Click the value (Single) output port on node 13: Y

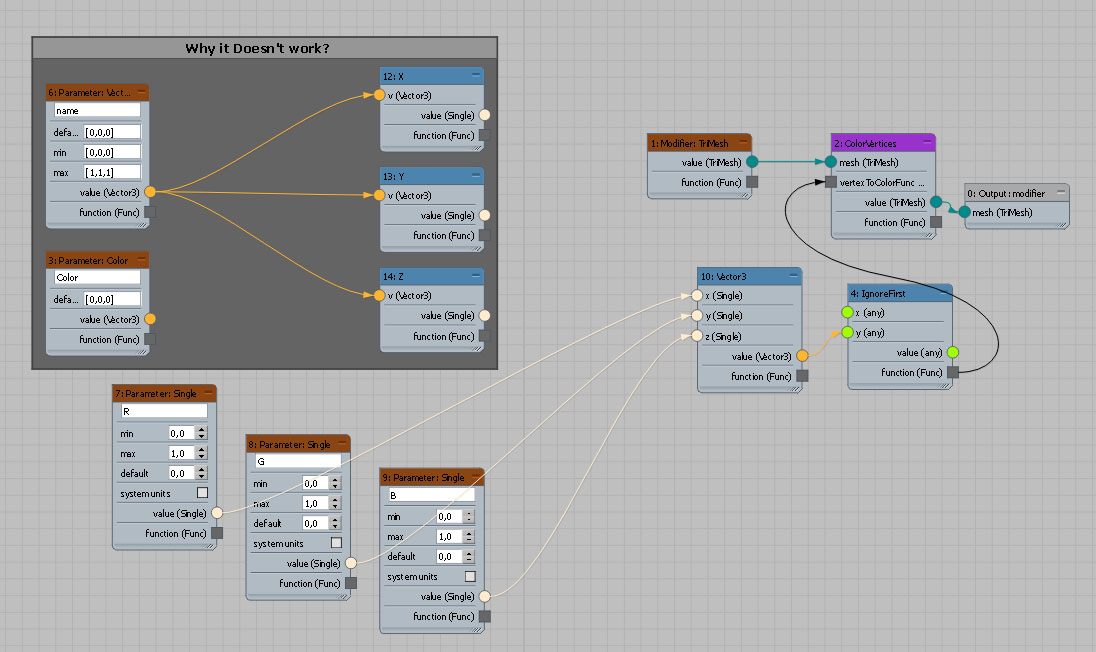pyautogui.click(x=484, y=215)
